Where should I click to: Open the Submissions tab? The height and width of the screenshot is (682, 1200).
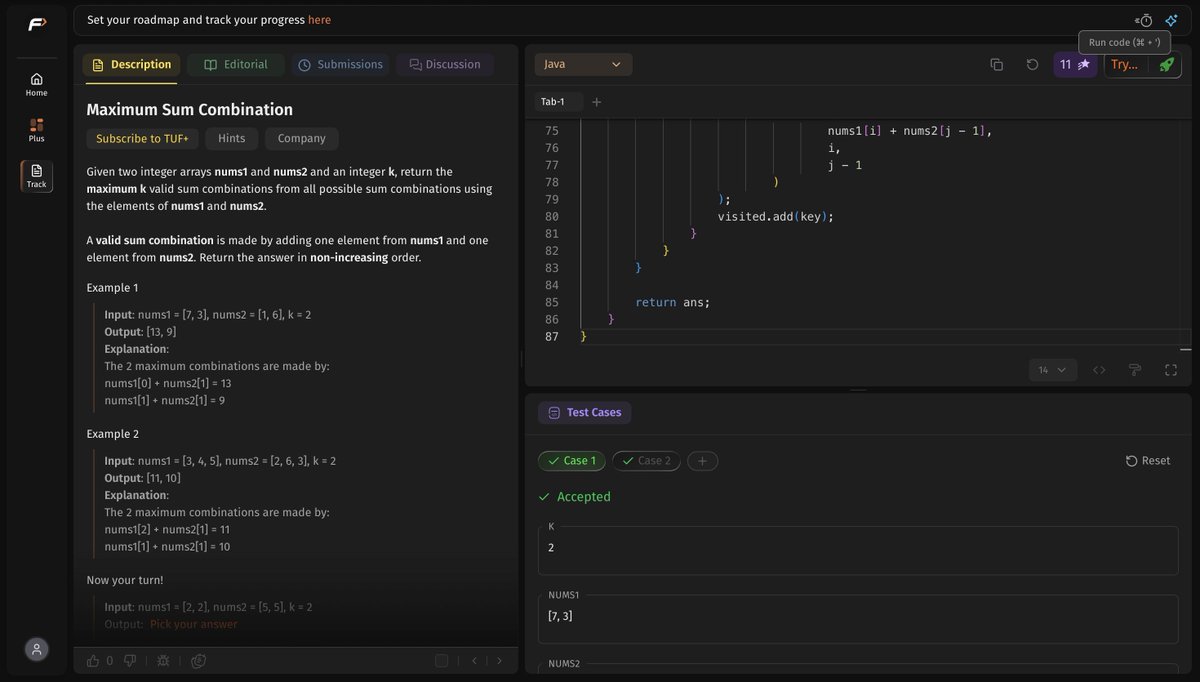pyautogui.click(x=340, y=64)
